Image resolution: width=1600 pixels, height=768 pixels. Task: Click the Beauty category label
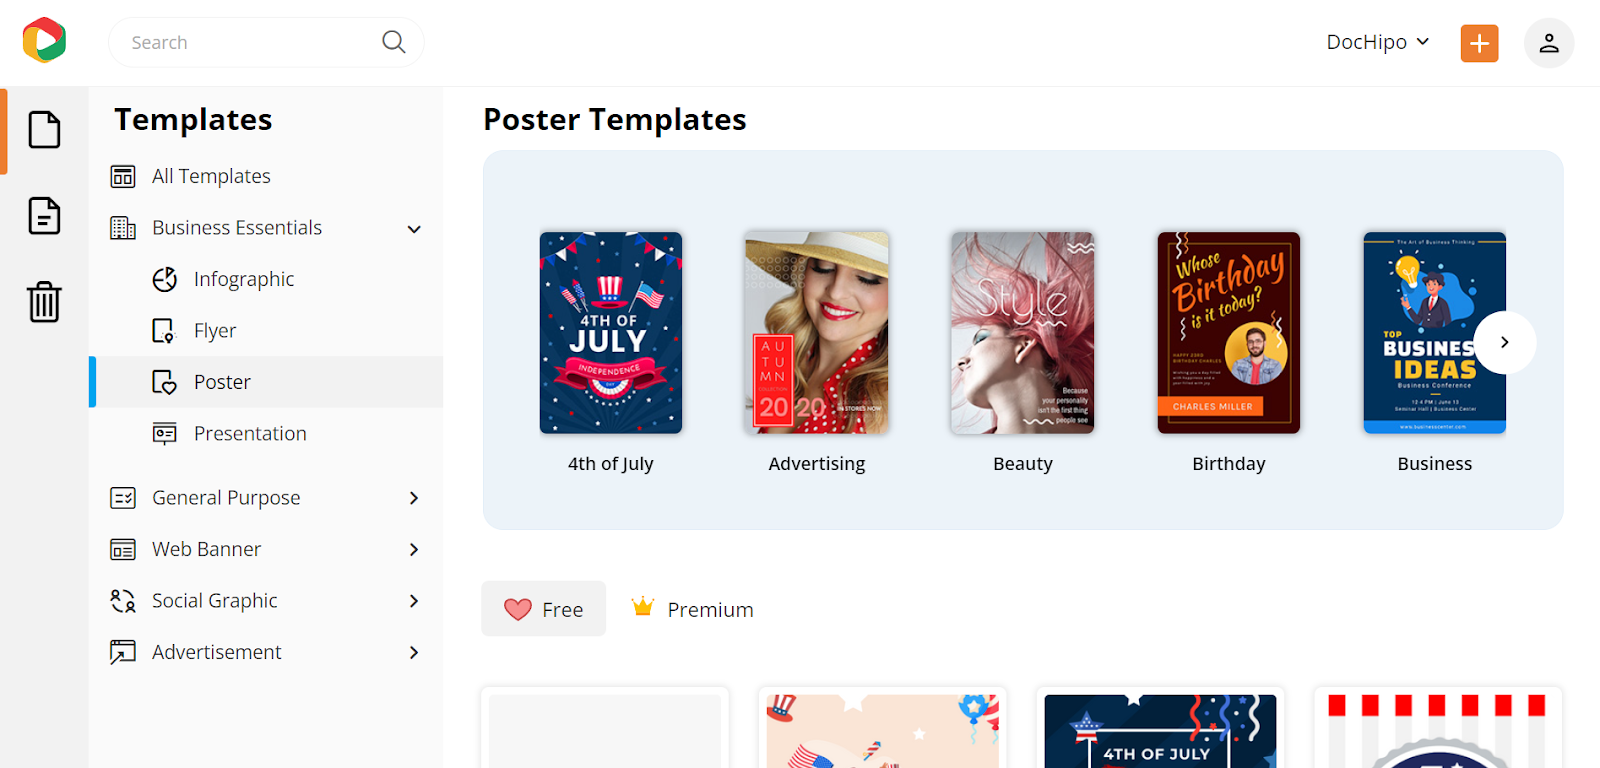(x=1023, y=464)
